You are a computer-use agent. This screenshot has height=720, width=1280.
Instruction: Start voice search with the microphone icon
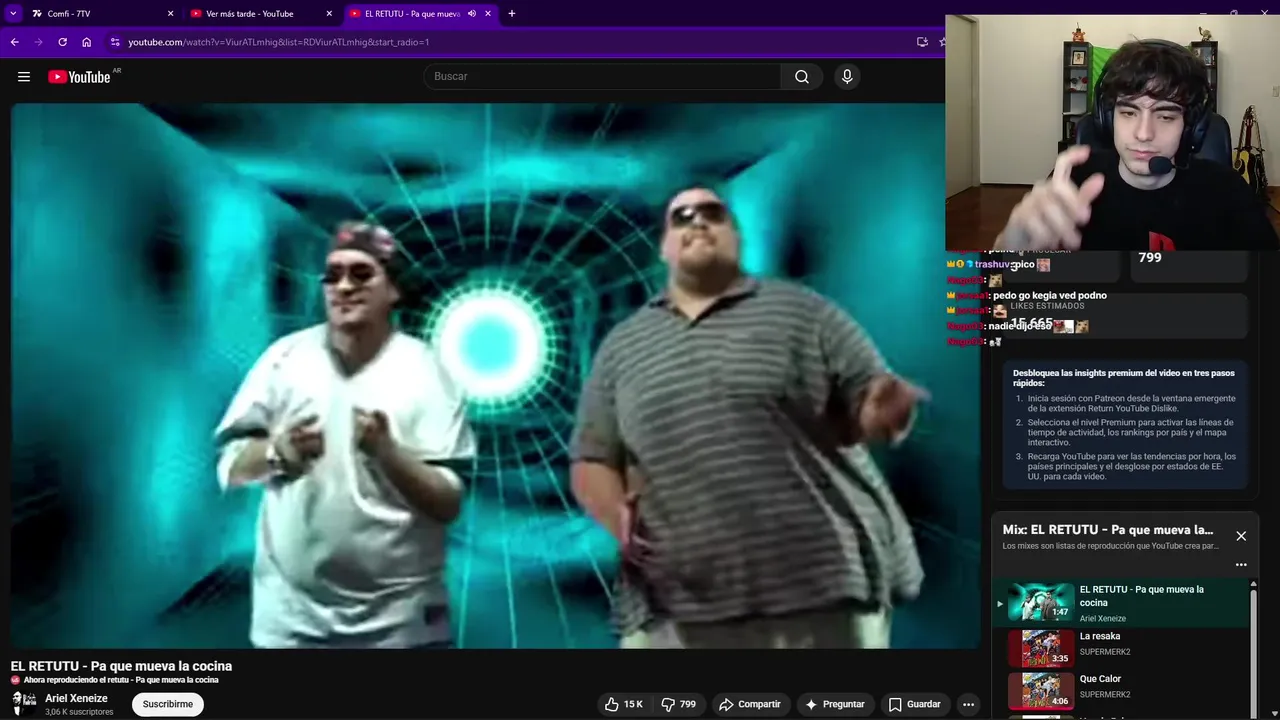[847, 77]
